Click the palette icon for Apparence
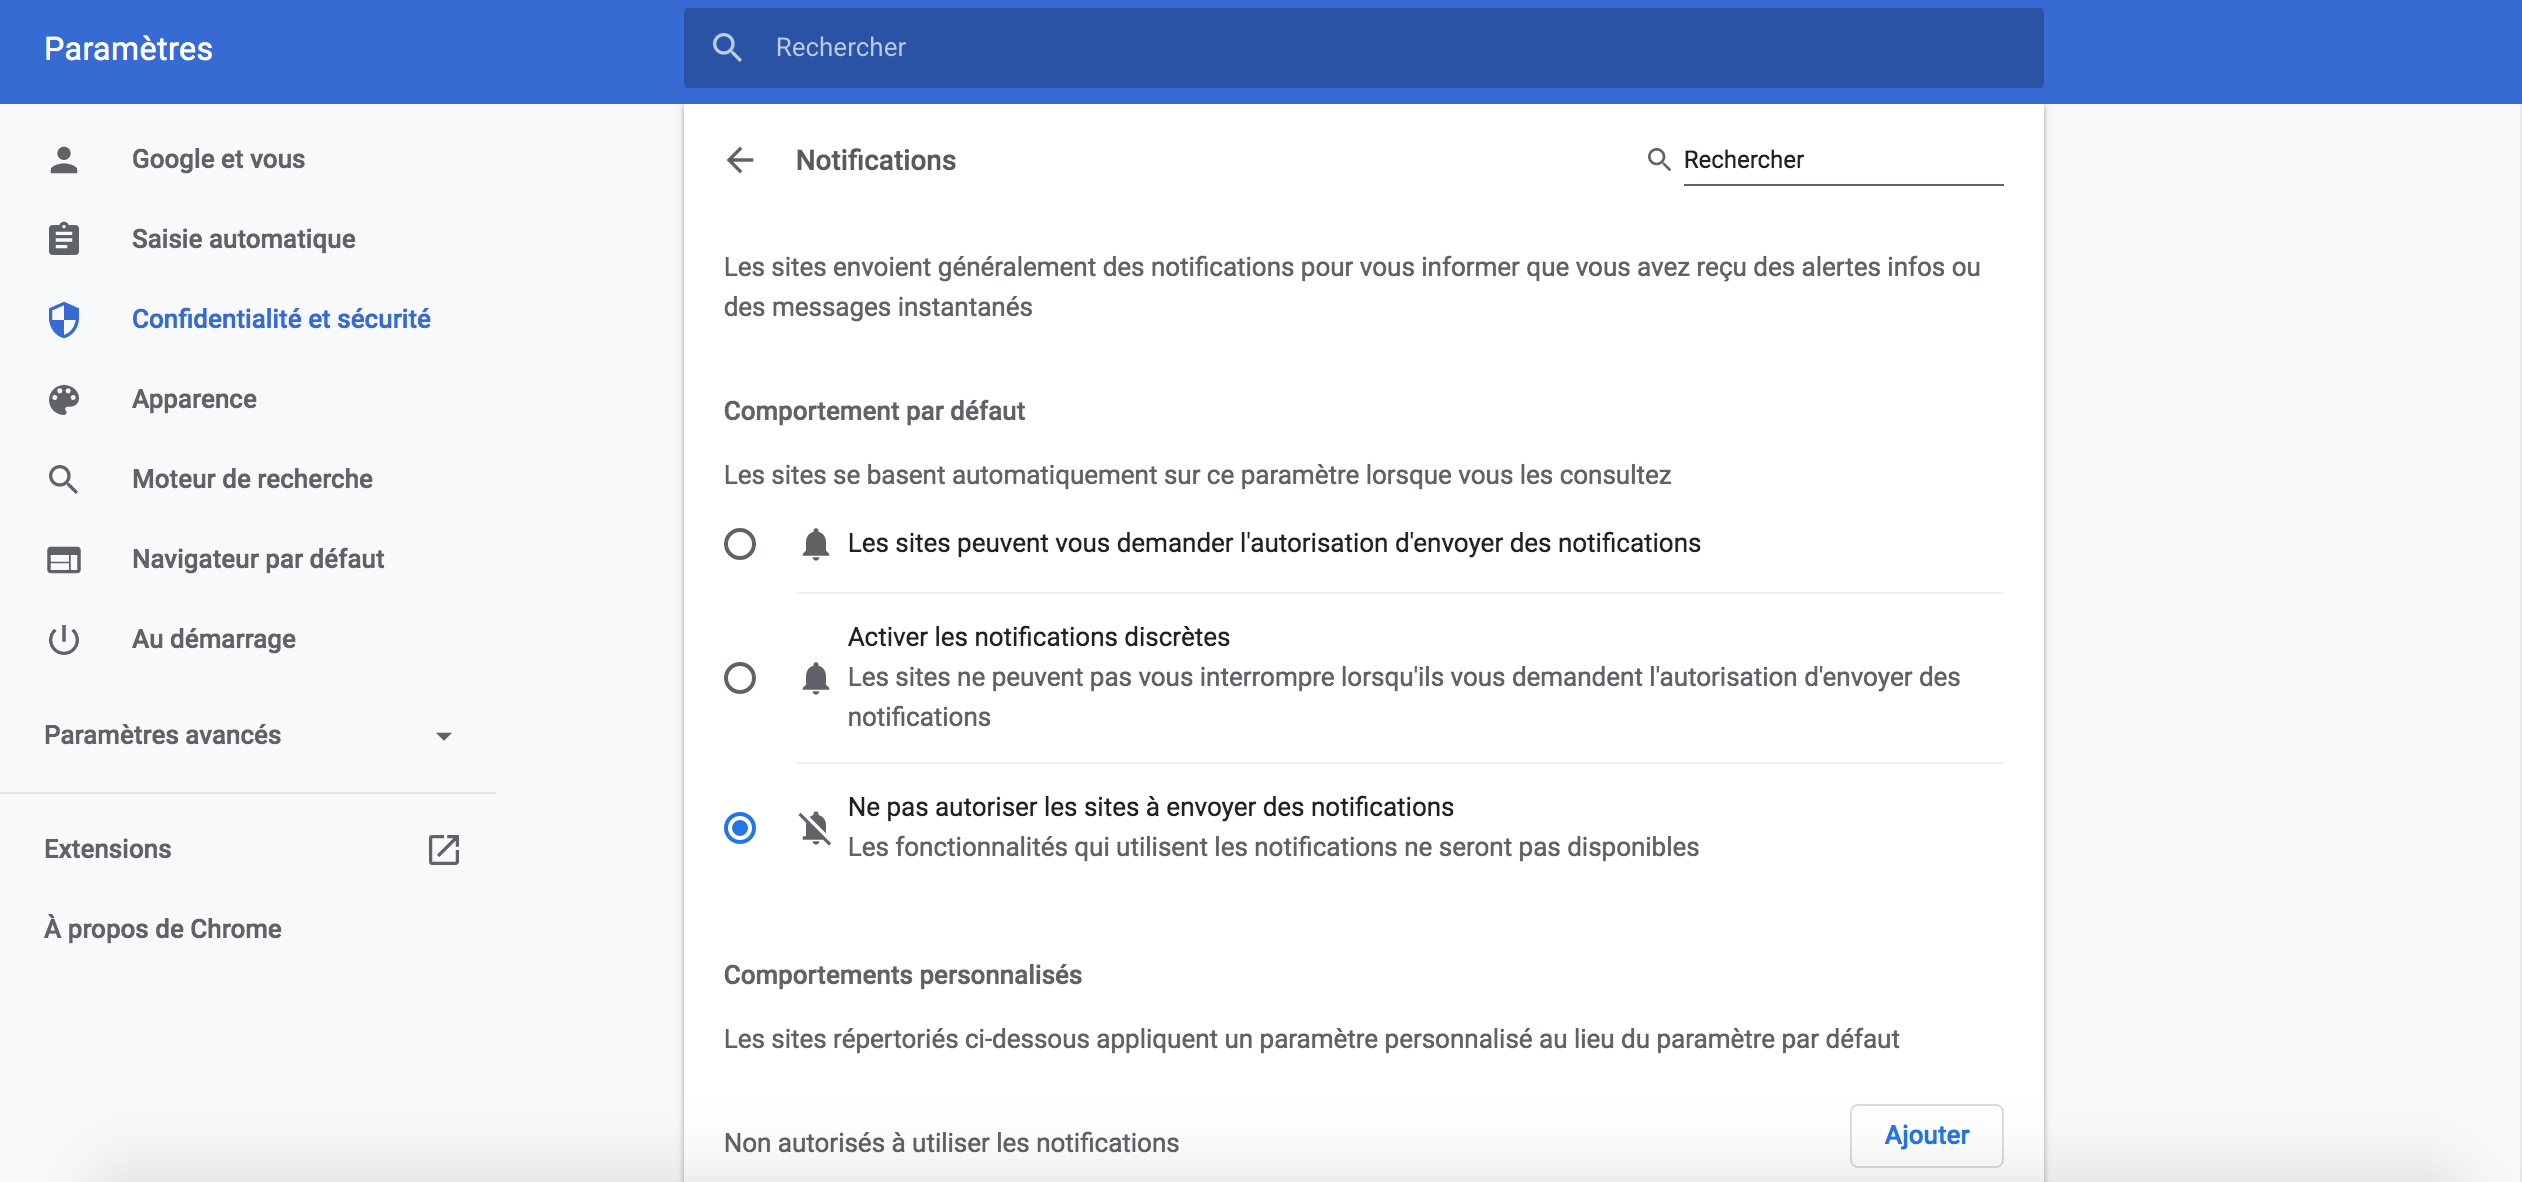 (x=64, y=399)
